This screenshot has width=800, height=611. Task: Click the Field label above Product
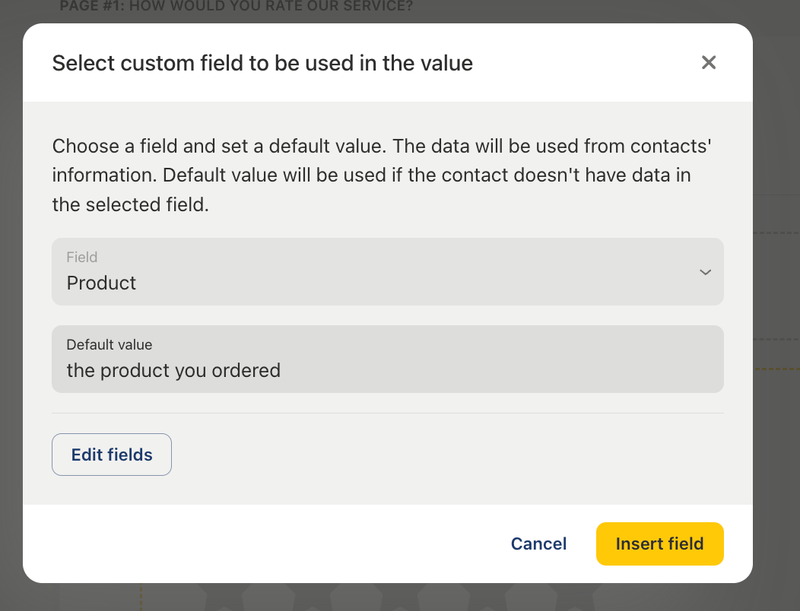point(81,257)
